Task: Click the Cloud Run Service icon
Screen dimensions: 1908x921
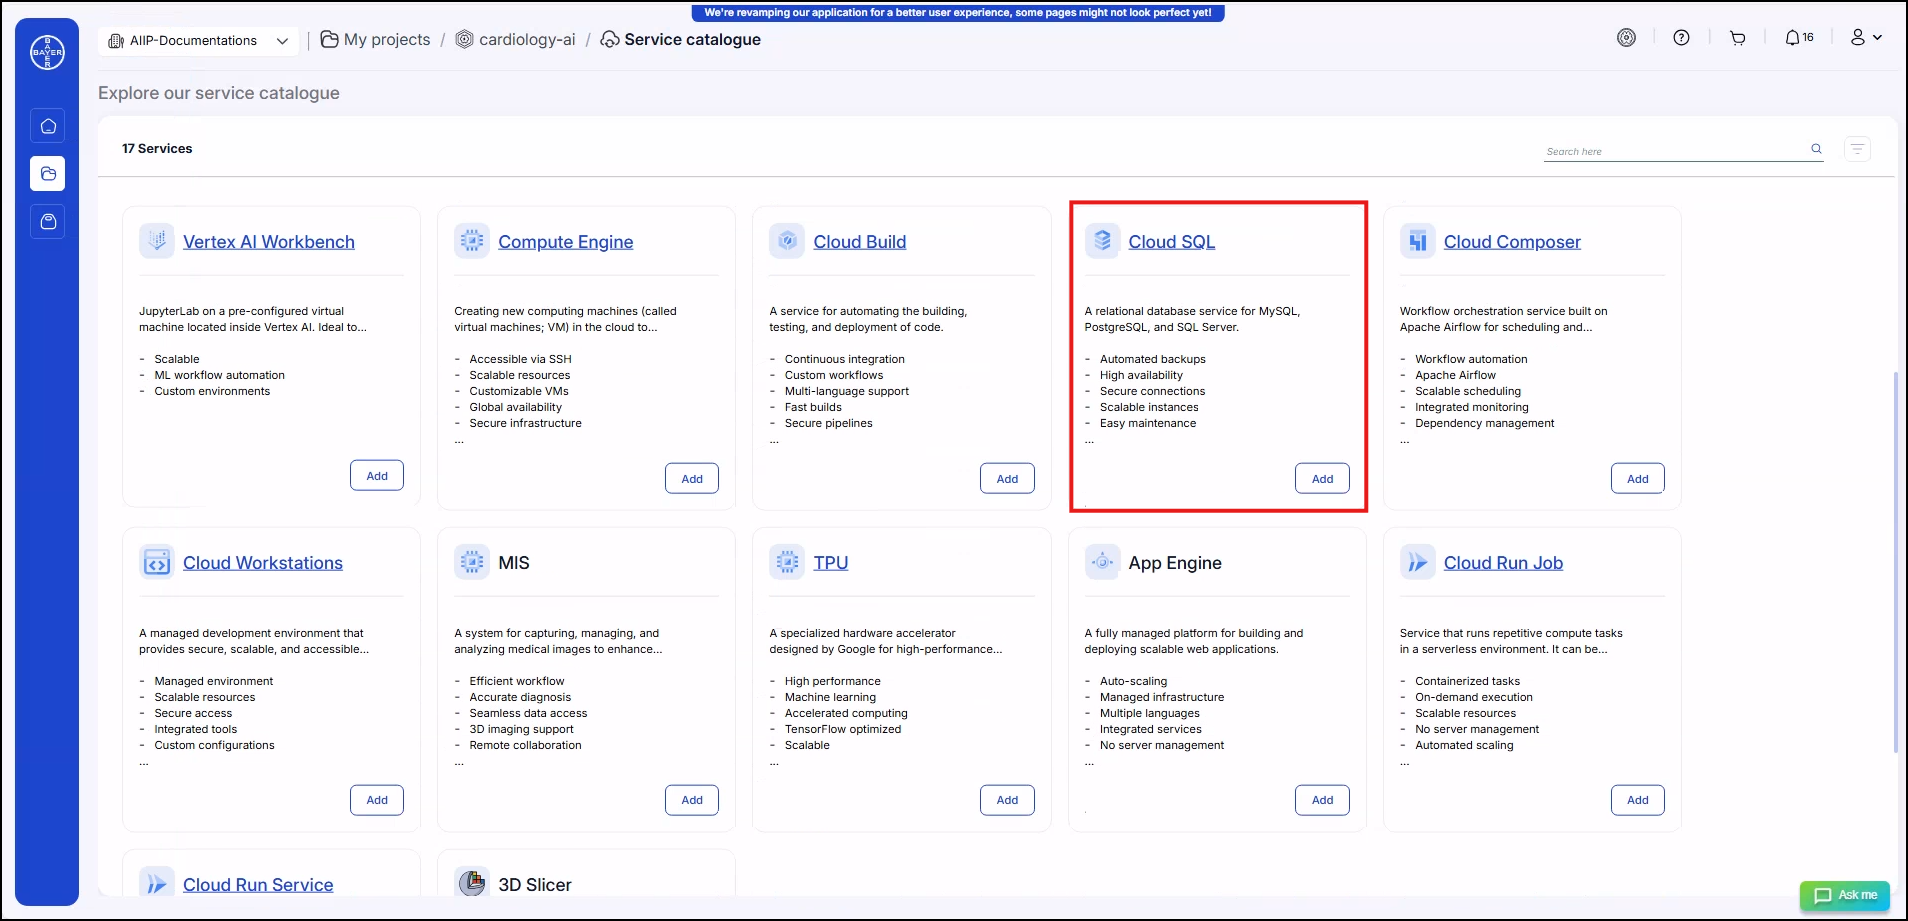Action: tap(157, 883)
